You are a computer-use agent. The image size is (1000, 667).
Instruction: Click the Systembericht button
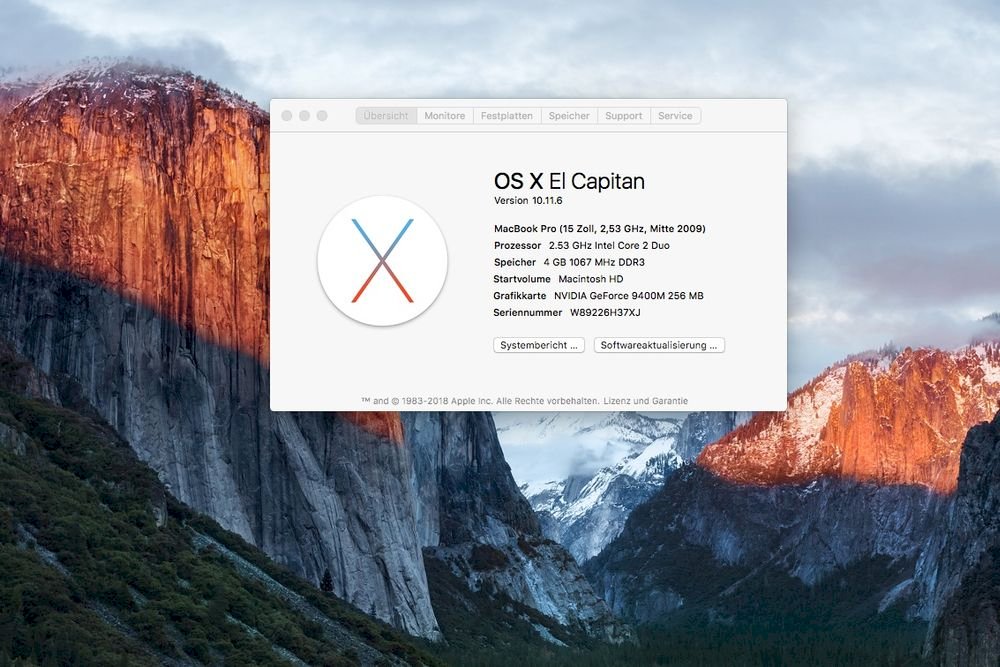click(539, 345)
